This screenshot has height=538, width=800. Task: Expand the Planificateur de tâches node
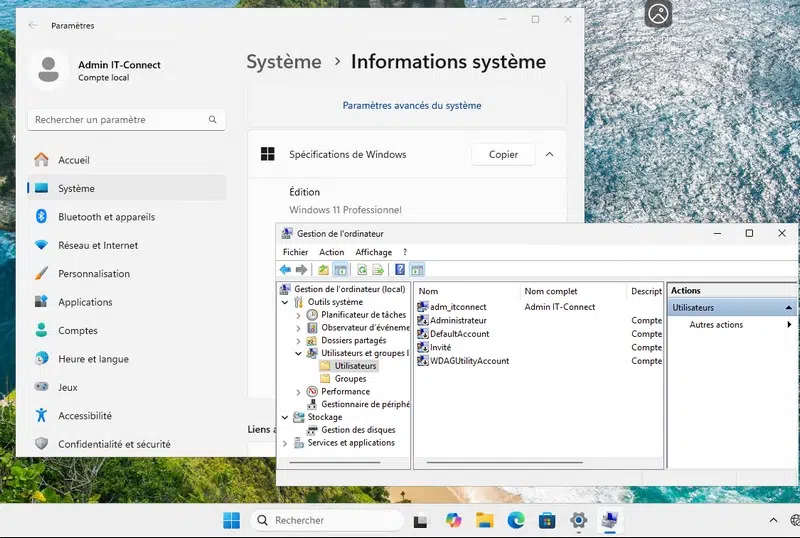pos(298,315)
